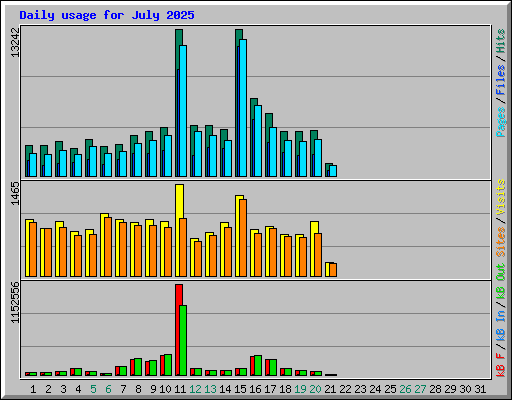This screenshot has width=512, height=400.
Task: Click the green weekend day 12 label
Action: coord(195,389)
